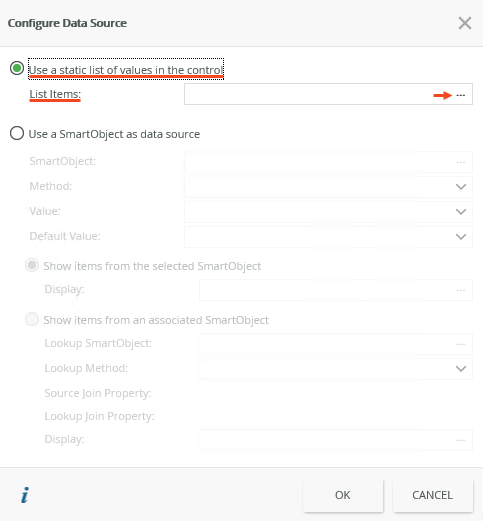Close the Configure Data Source dialog
Image resolution: width=483 pixels, height=521 pixels.
point(465,23)
